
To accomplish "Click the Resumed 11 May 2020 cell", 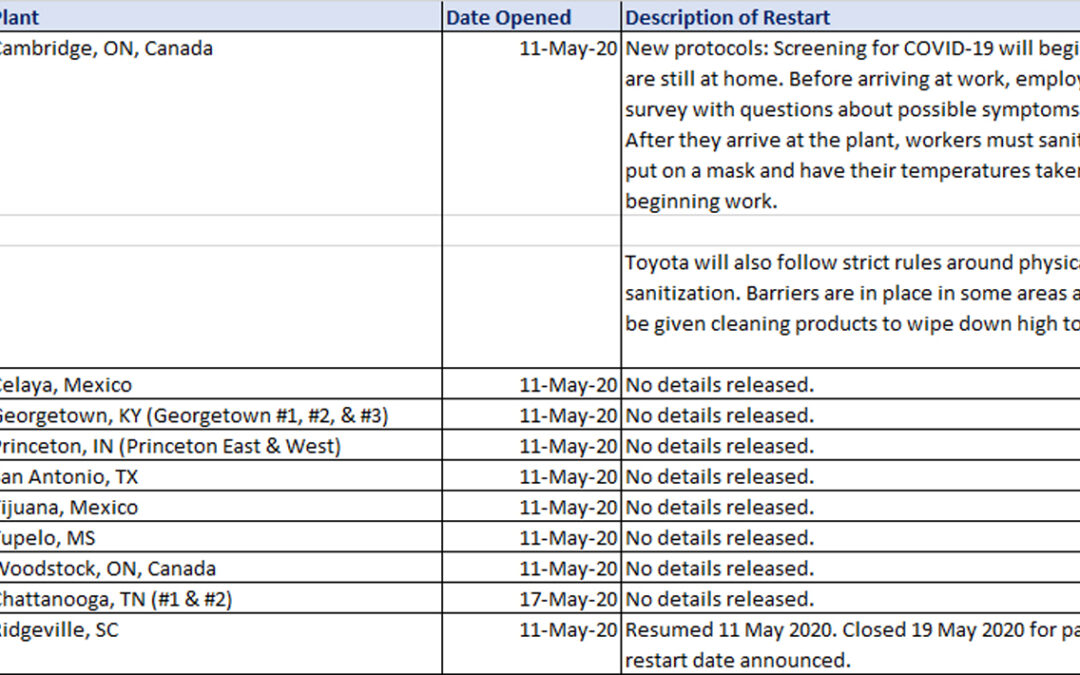I will pos(850,643).
